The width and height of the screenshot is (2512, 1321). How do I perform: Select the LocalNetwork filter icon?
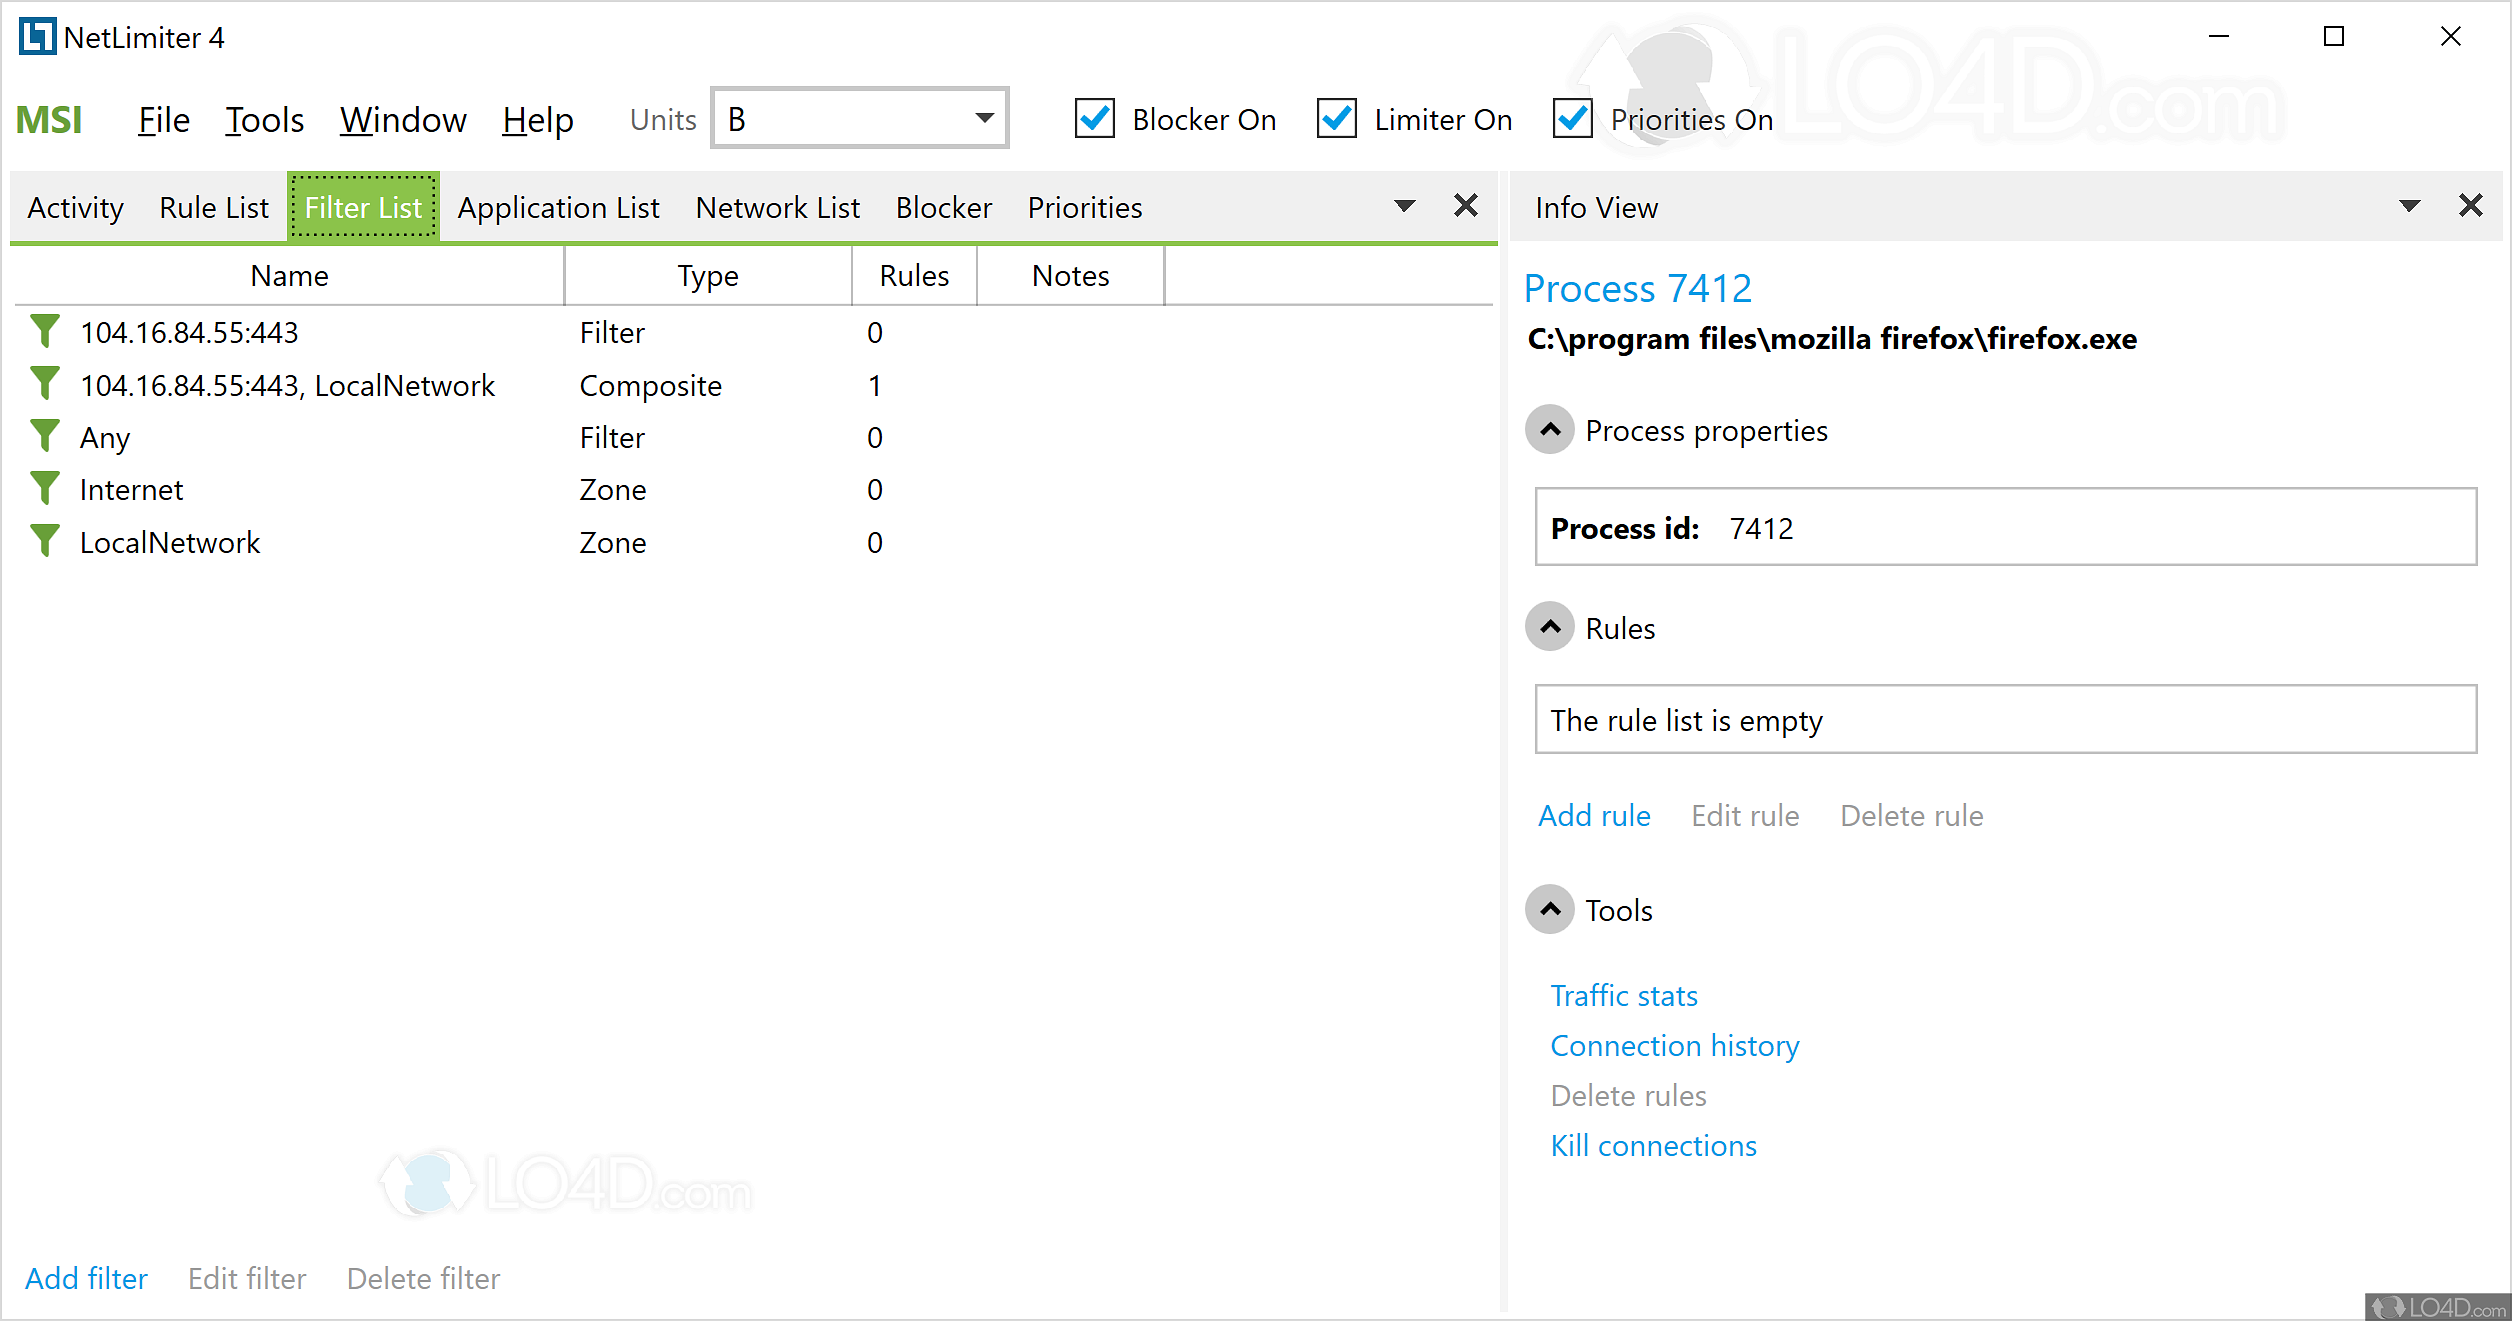[x=45, y=541]
